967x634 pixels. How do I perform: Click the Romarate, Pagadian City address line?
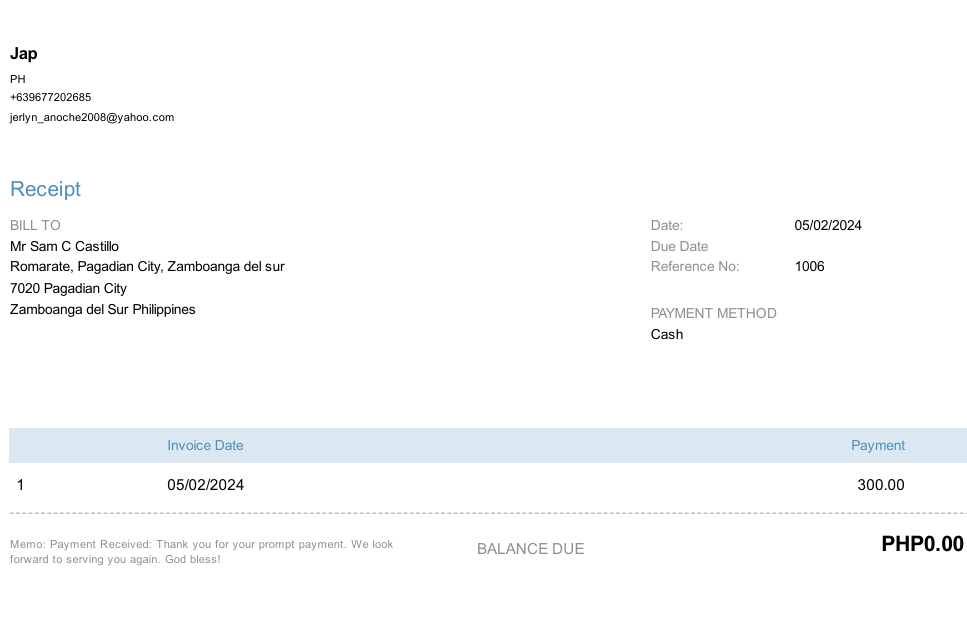coord(147,266)
